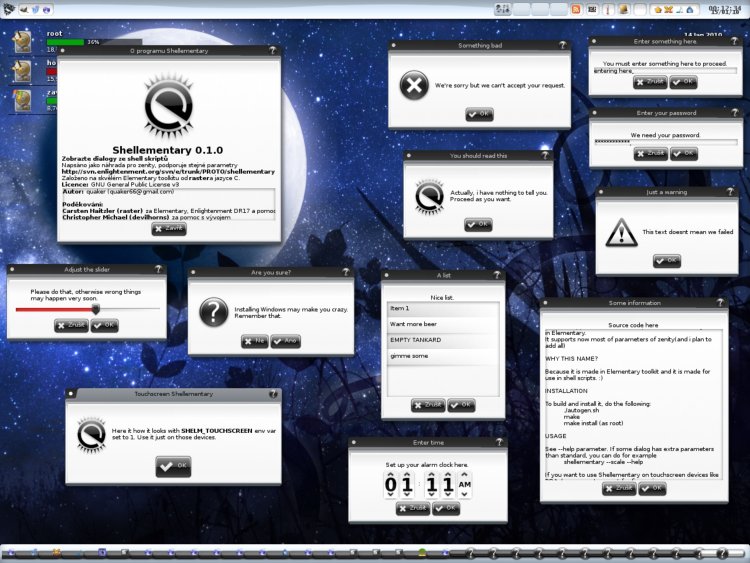This screenshot has height=563, width=750.
Task: Toggle AM/PM using the down arrow
Action: pos(464,494)
